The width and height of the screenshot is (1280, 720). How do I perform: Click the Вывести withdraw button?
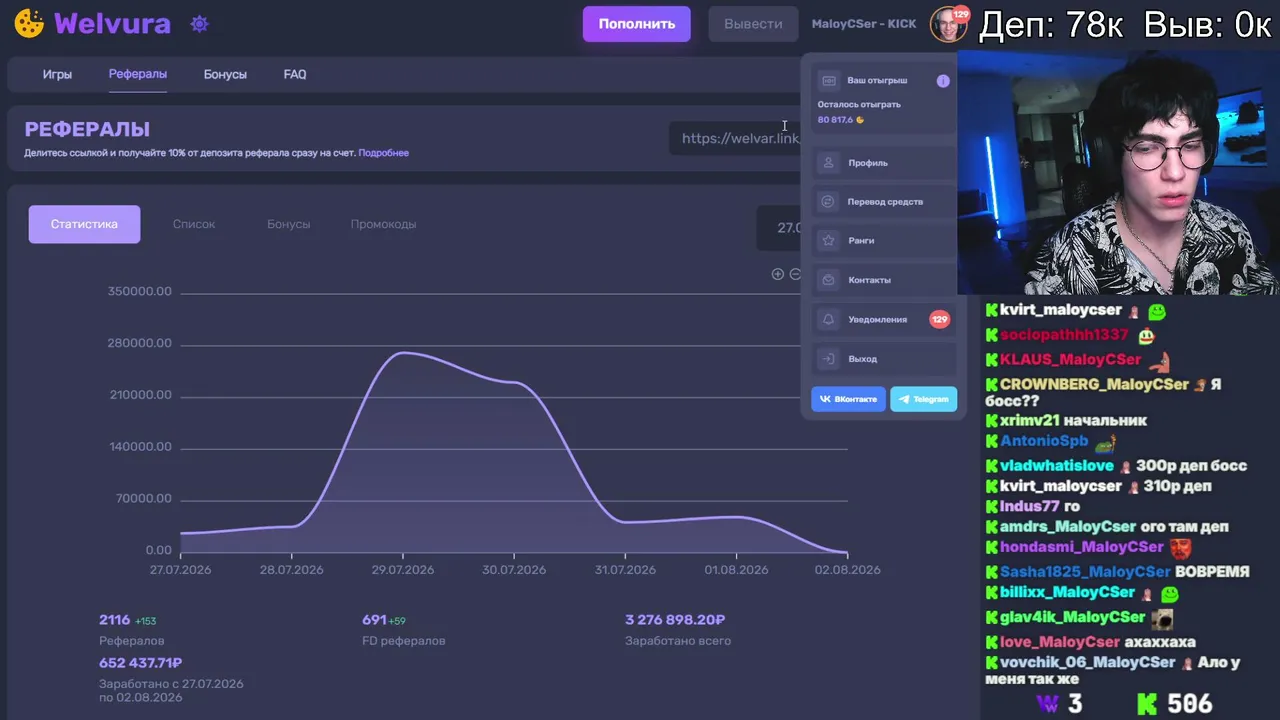click(x=753, y=24)
